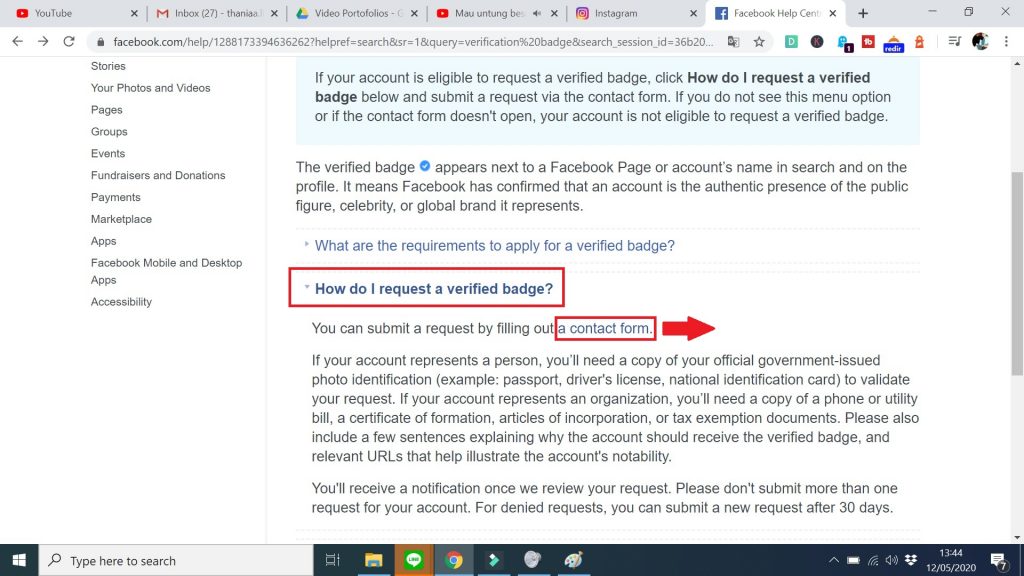Bookmark this page with the star icon
This screenshot has height=576, width=1024.
pos(759,42)
